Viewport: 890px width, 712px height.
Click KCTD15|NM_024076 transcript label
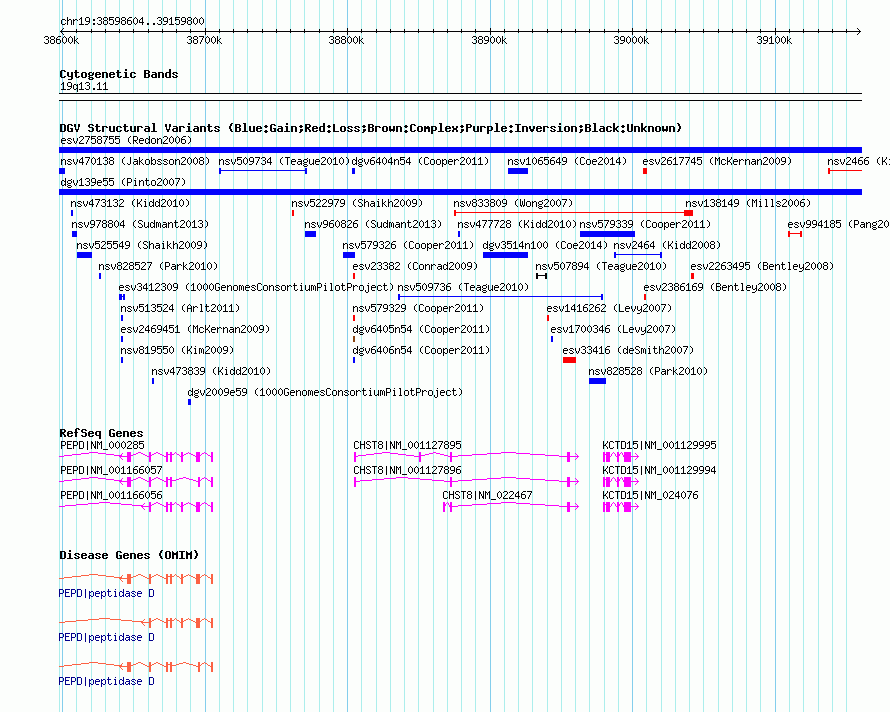tap(650, 496)
